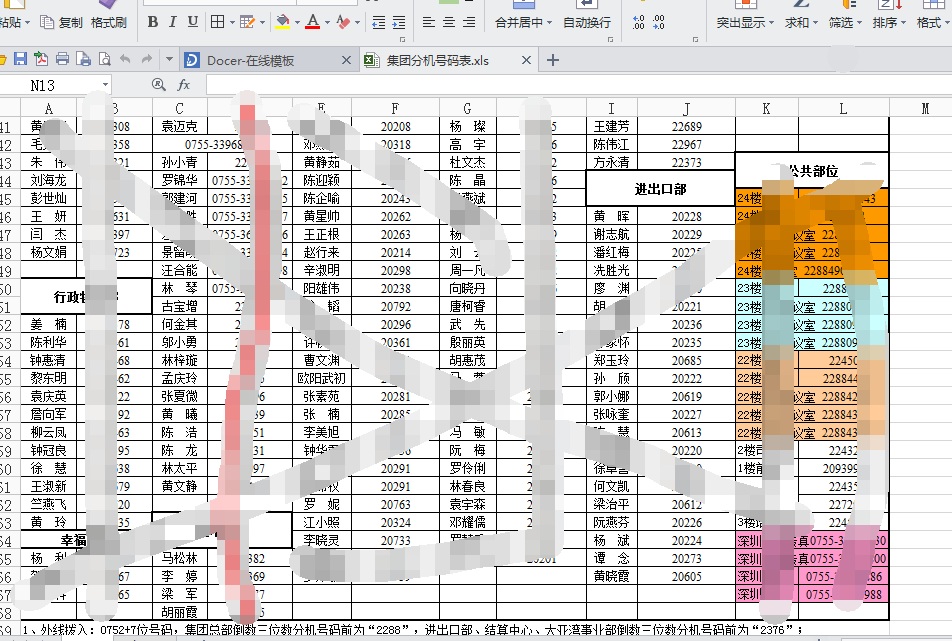Image resolution: width=952 pixels, height=641 pixels.
Task: Select column F header
Action: tap(395, 108)
